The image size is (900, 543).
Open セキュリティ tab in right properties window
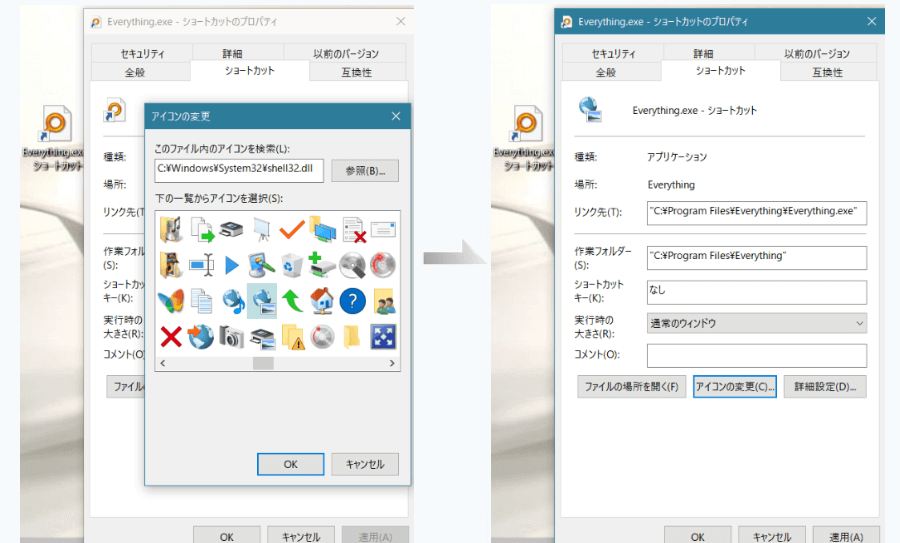613,53
